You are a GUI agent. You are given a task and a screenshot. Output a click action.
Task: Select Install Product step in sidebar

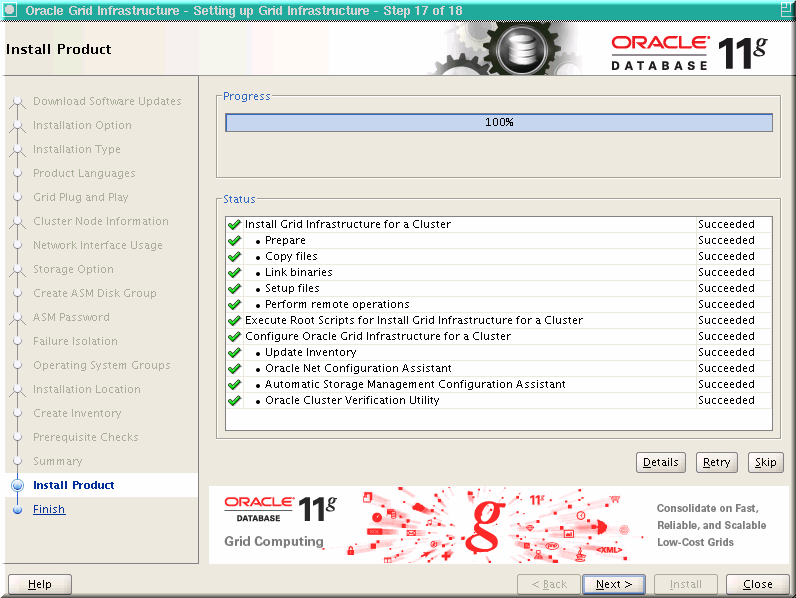[74, 485]
